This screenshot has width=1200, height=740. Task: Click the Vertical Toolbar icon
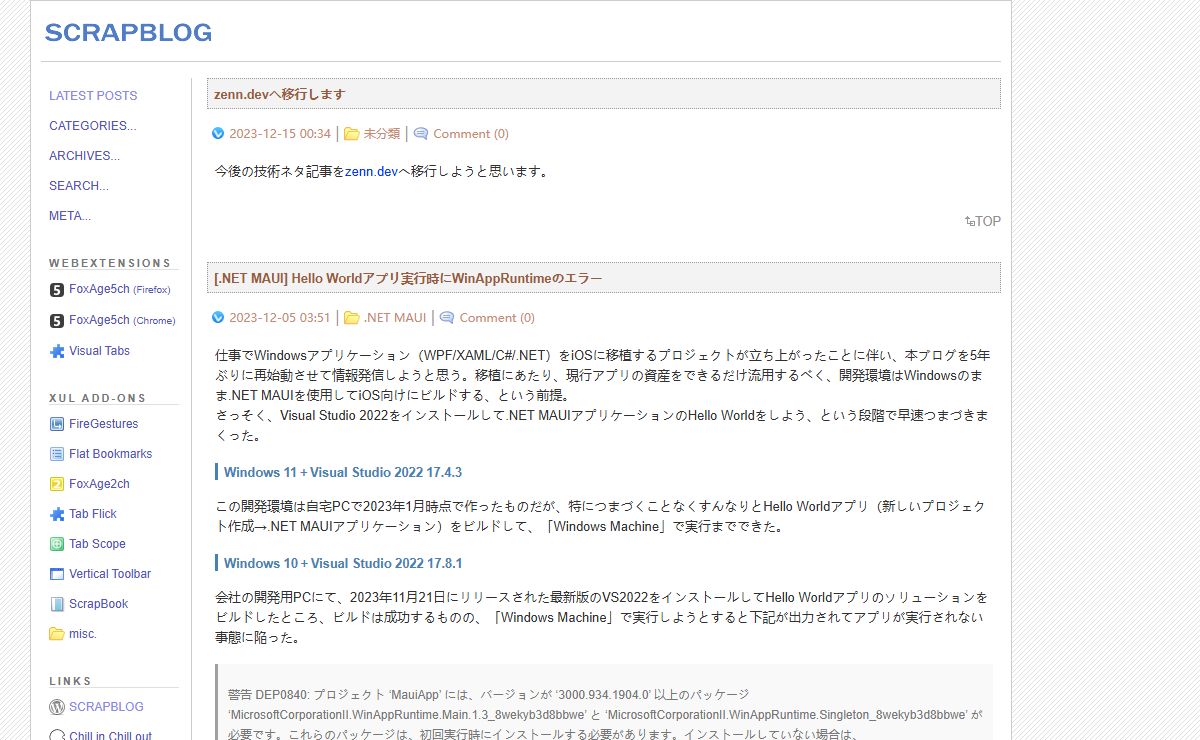(x=57, y=574)
